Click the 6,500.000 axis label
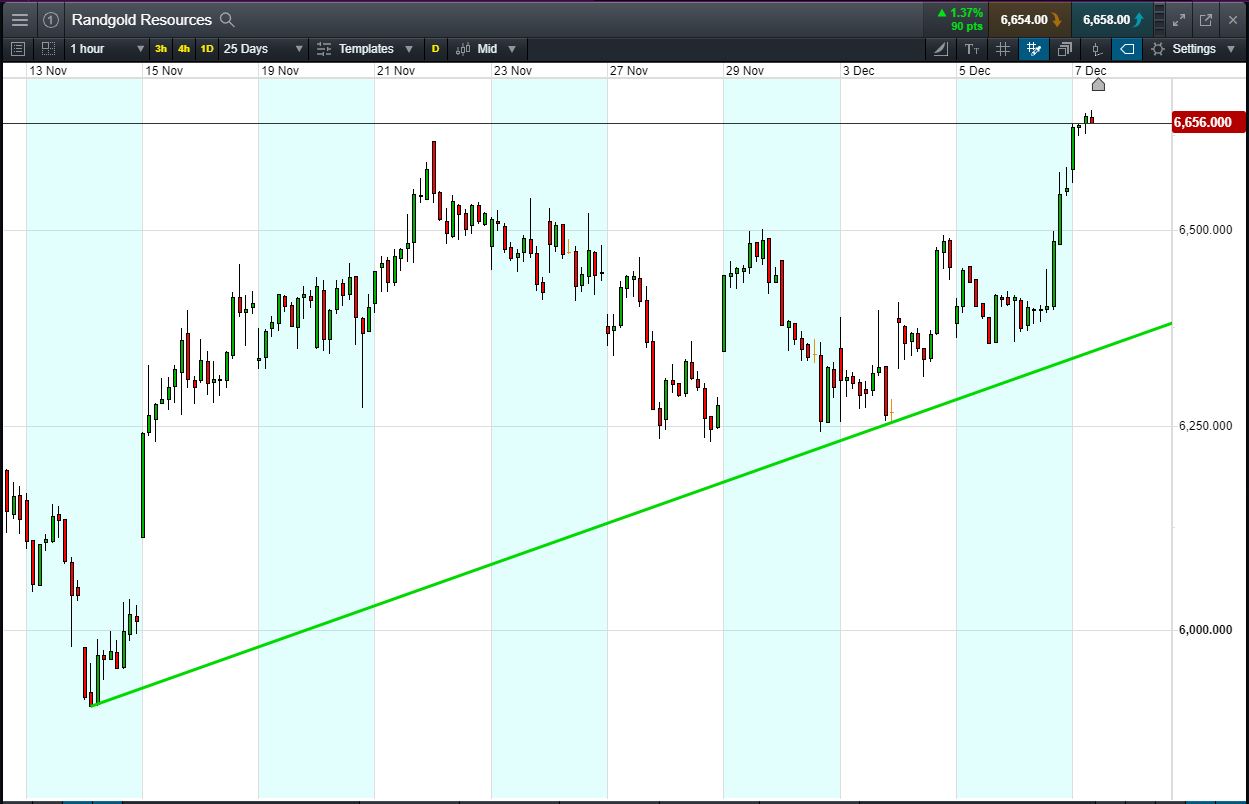This screenshot has width=1249, height=804. (1204, 230)
